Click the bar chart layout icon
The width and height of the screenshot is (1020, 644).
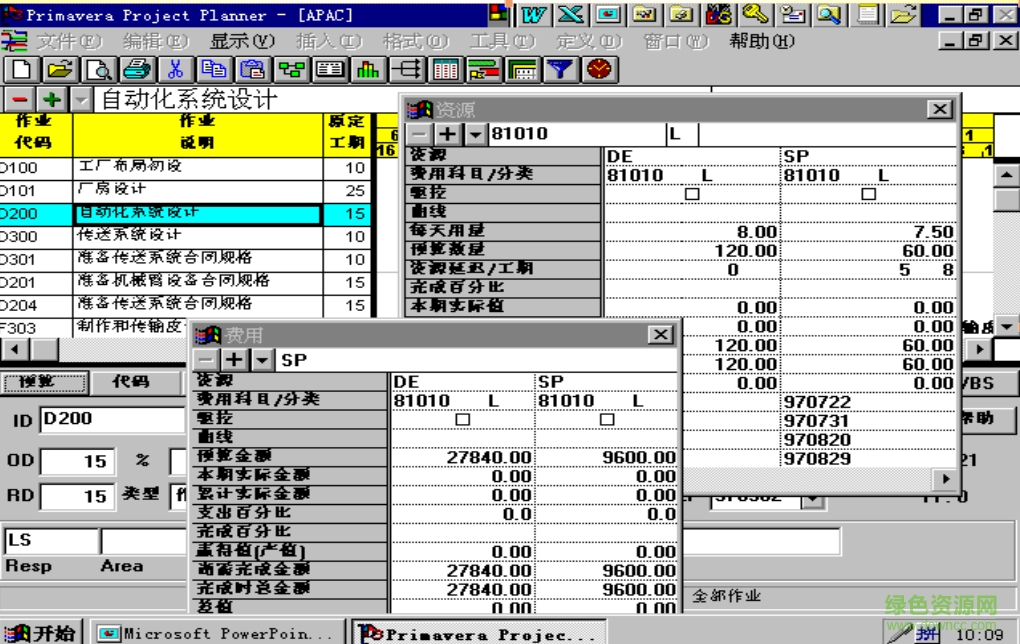tap(484, 69)
